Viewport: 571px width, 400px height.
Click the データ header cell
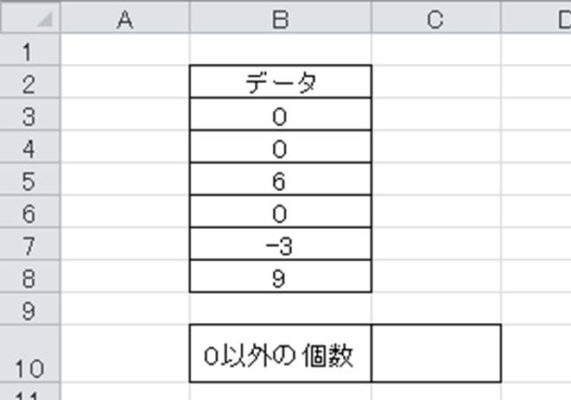point(280,82)
